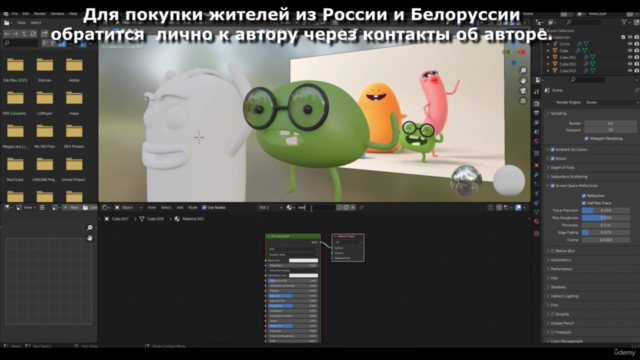Click the viewport zoom magnifier icon

tap(523, 71)
